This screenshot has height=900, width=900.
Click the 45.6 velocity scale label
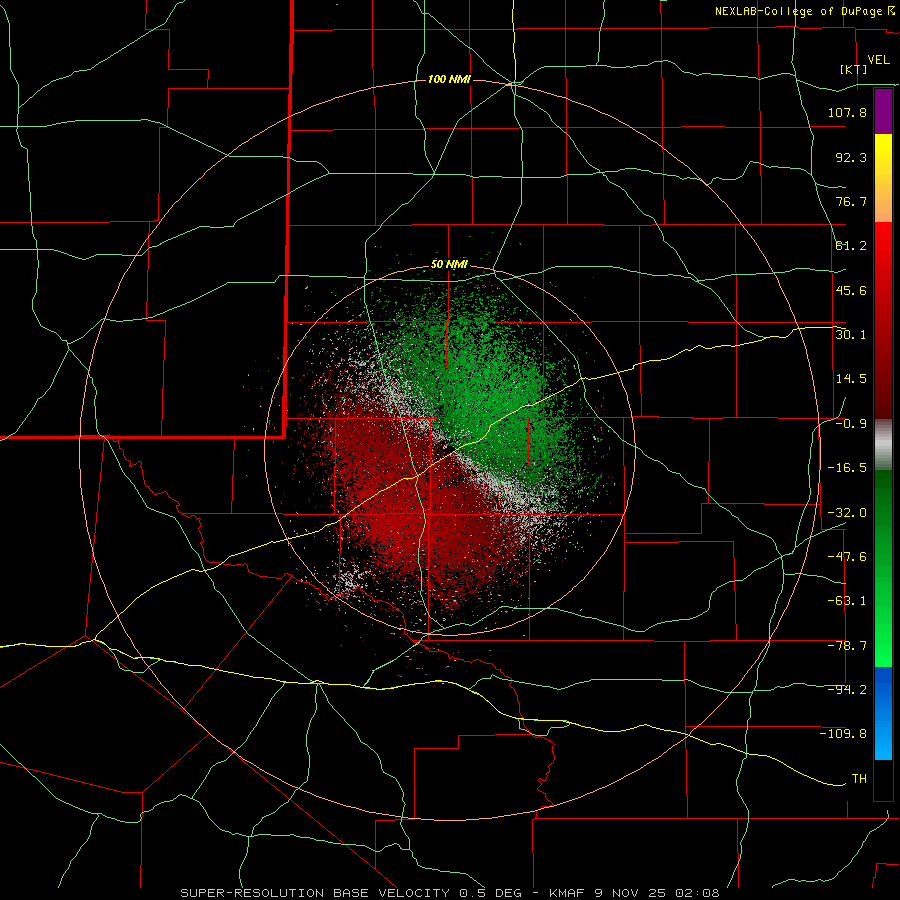[851, 290]
